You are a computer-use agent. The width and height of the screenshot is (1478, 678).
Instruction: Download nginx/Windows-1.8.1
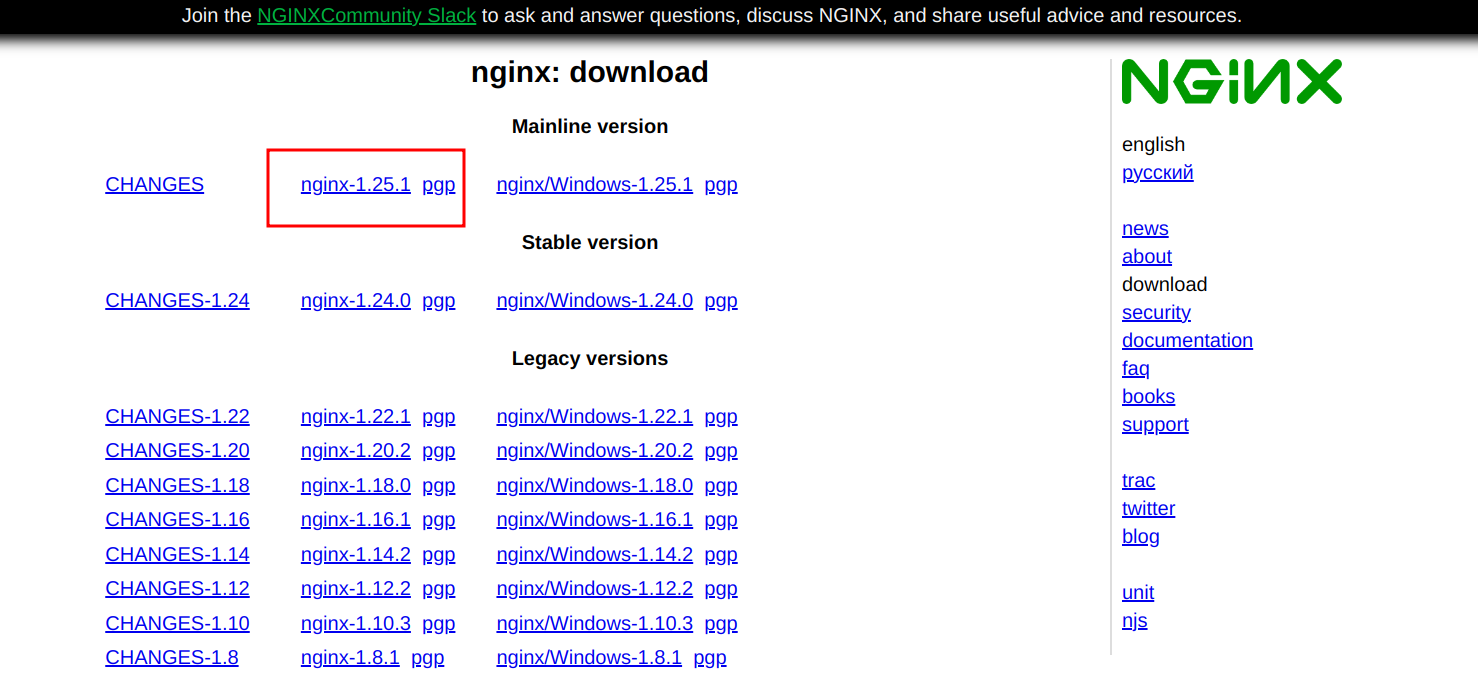pyautogui.click(x=589, y=657)
